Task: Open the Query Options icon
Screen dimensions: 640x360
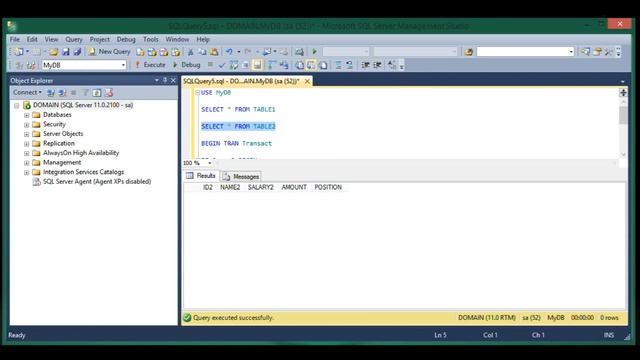Action: click(245, 65)
